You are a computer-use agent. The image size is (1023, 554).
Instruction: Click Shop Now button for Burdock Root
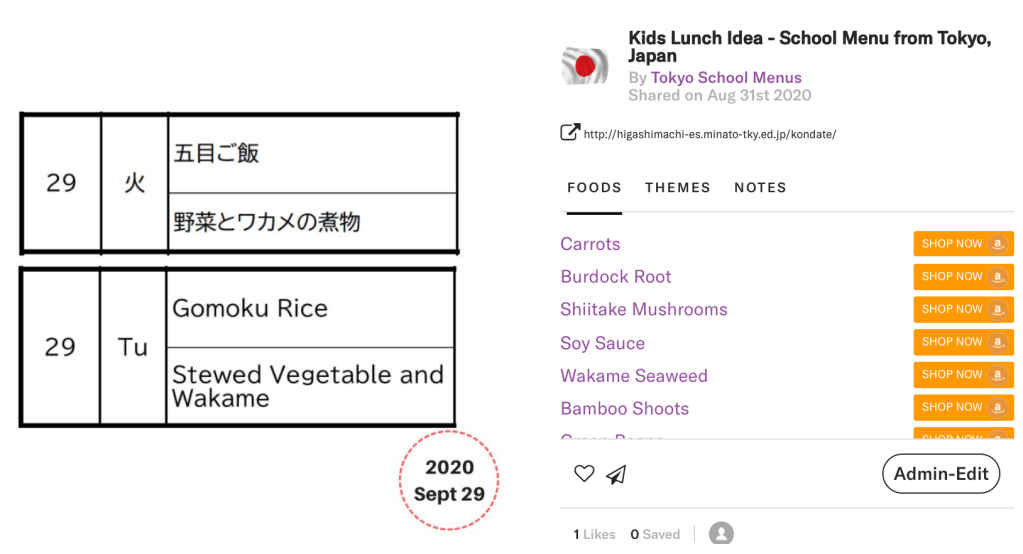pos(963,277)
